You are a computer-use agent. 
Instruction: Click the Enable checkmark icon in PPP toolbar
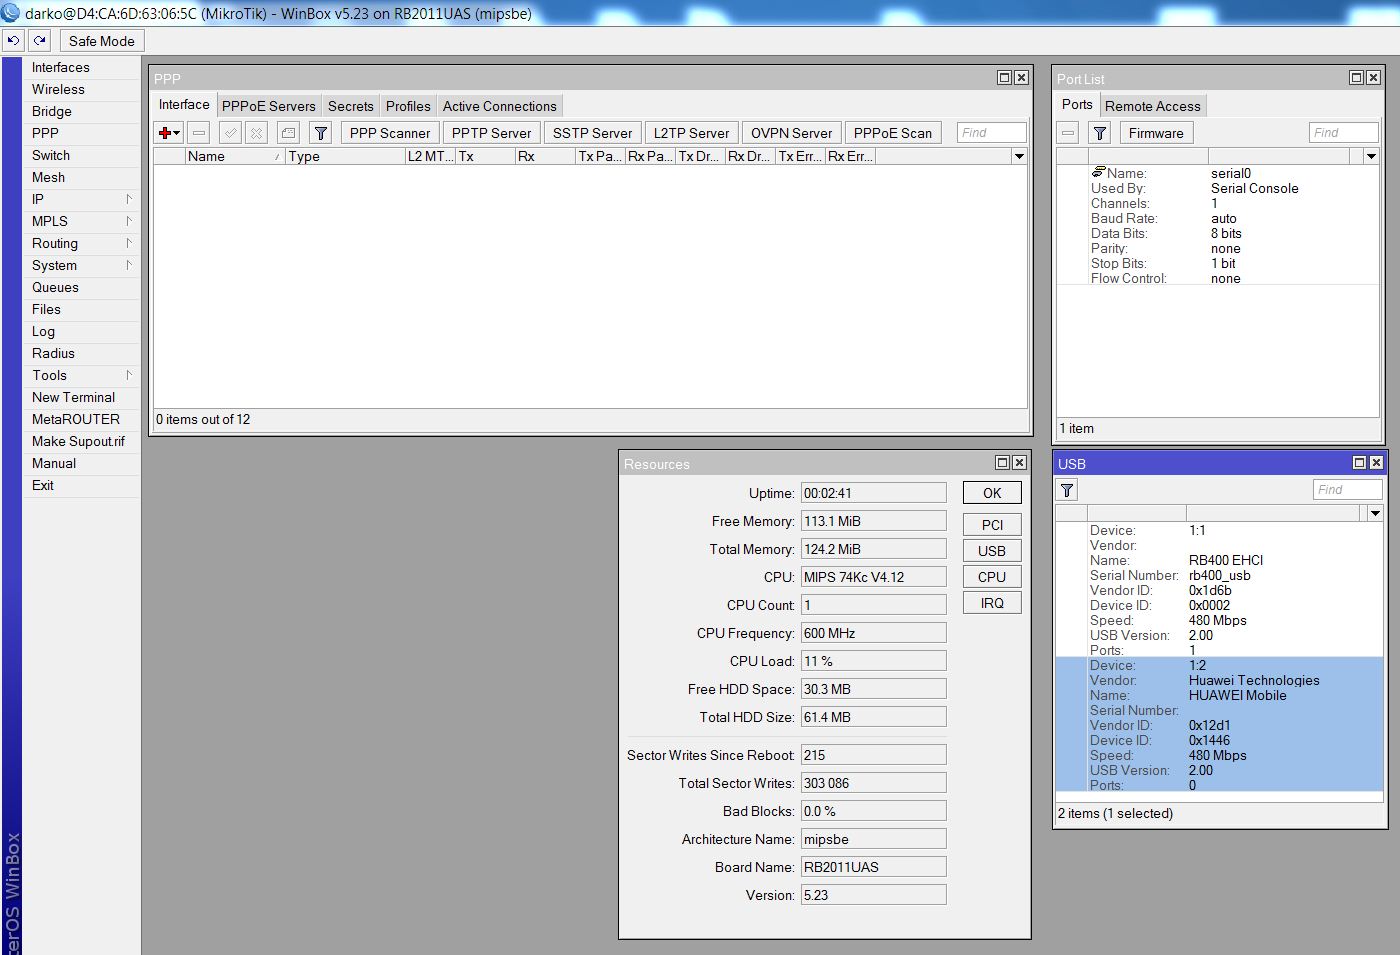tap(230, 133)
